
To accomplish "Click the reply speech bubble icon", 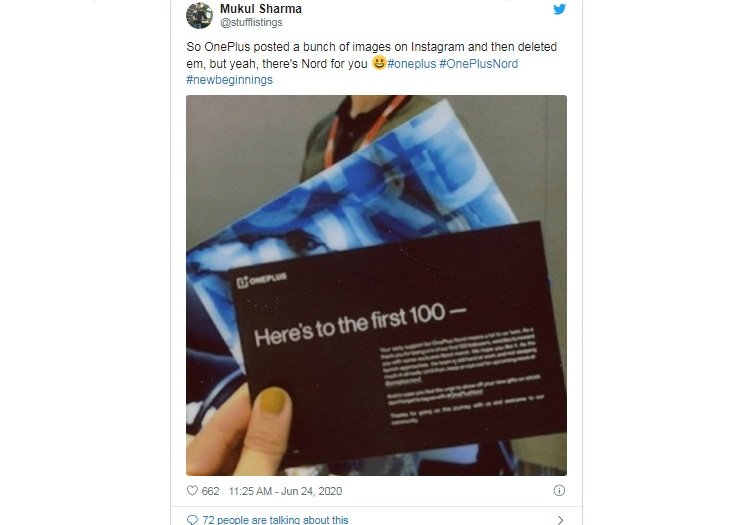I will [192, 520].
